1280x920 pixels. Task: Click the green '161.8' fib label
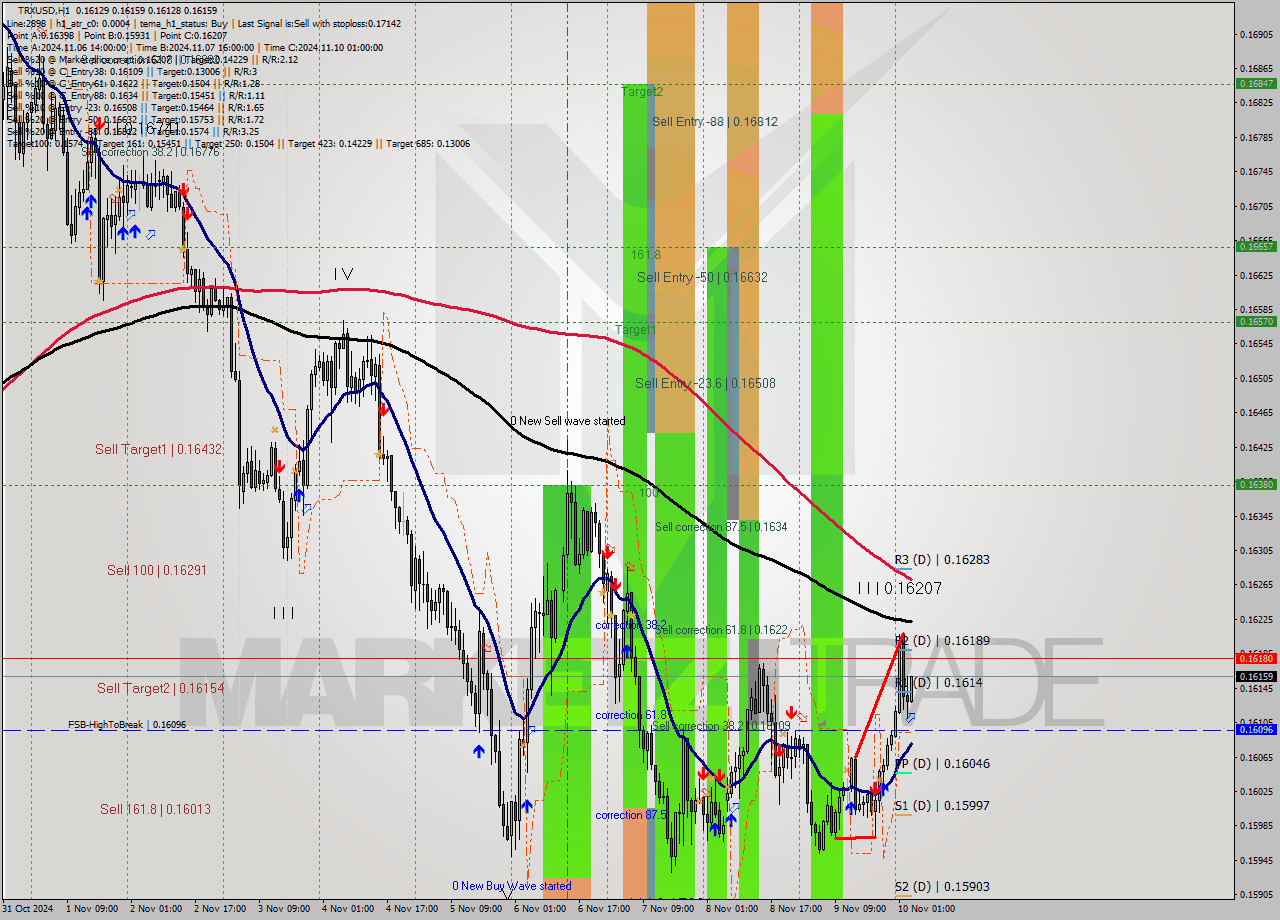tap(646, 255)
